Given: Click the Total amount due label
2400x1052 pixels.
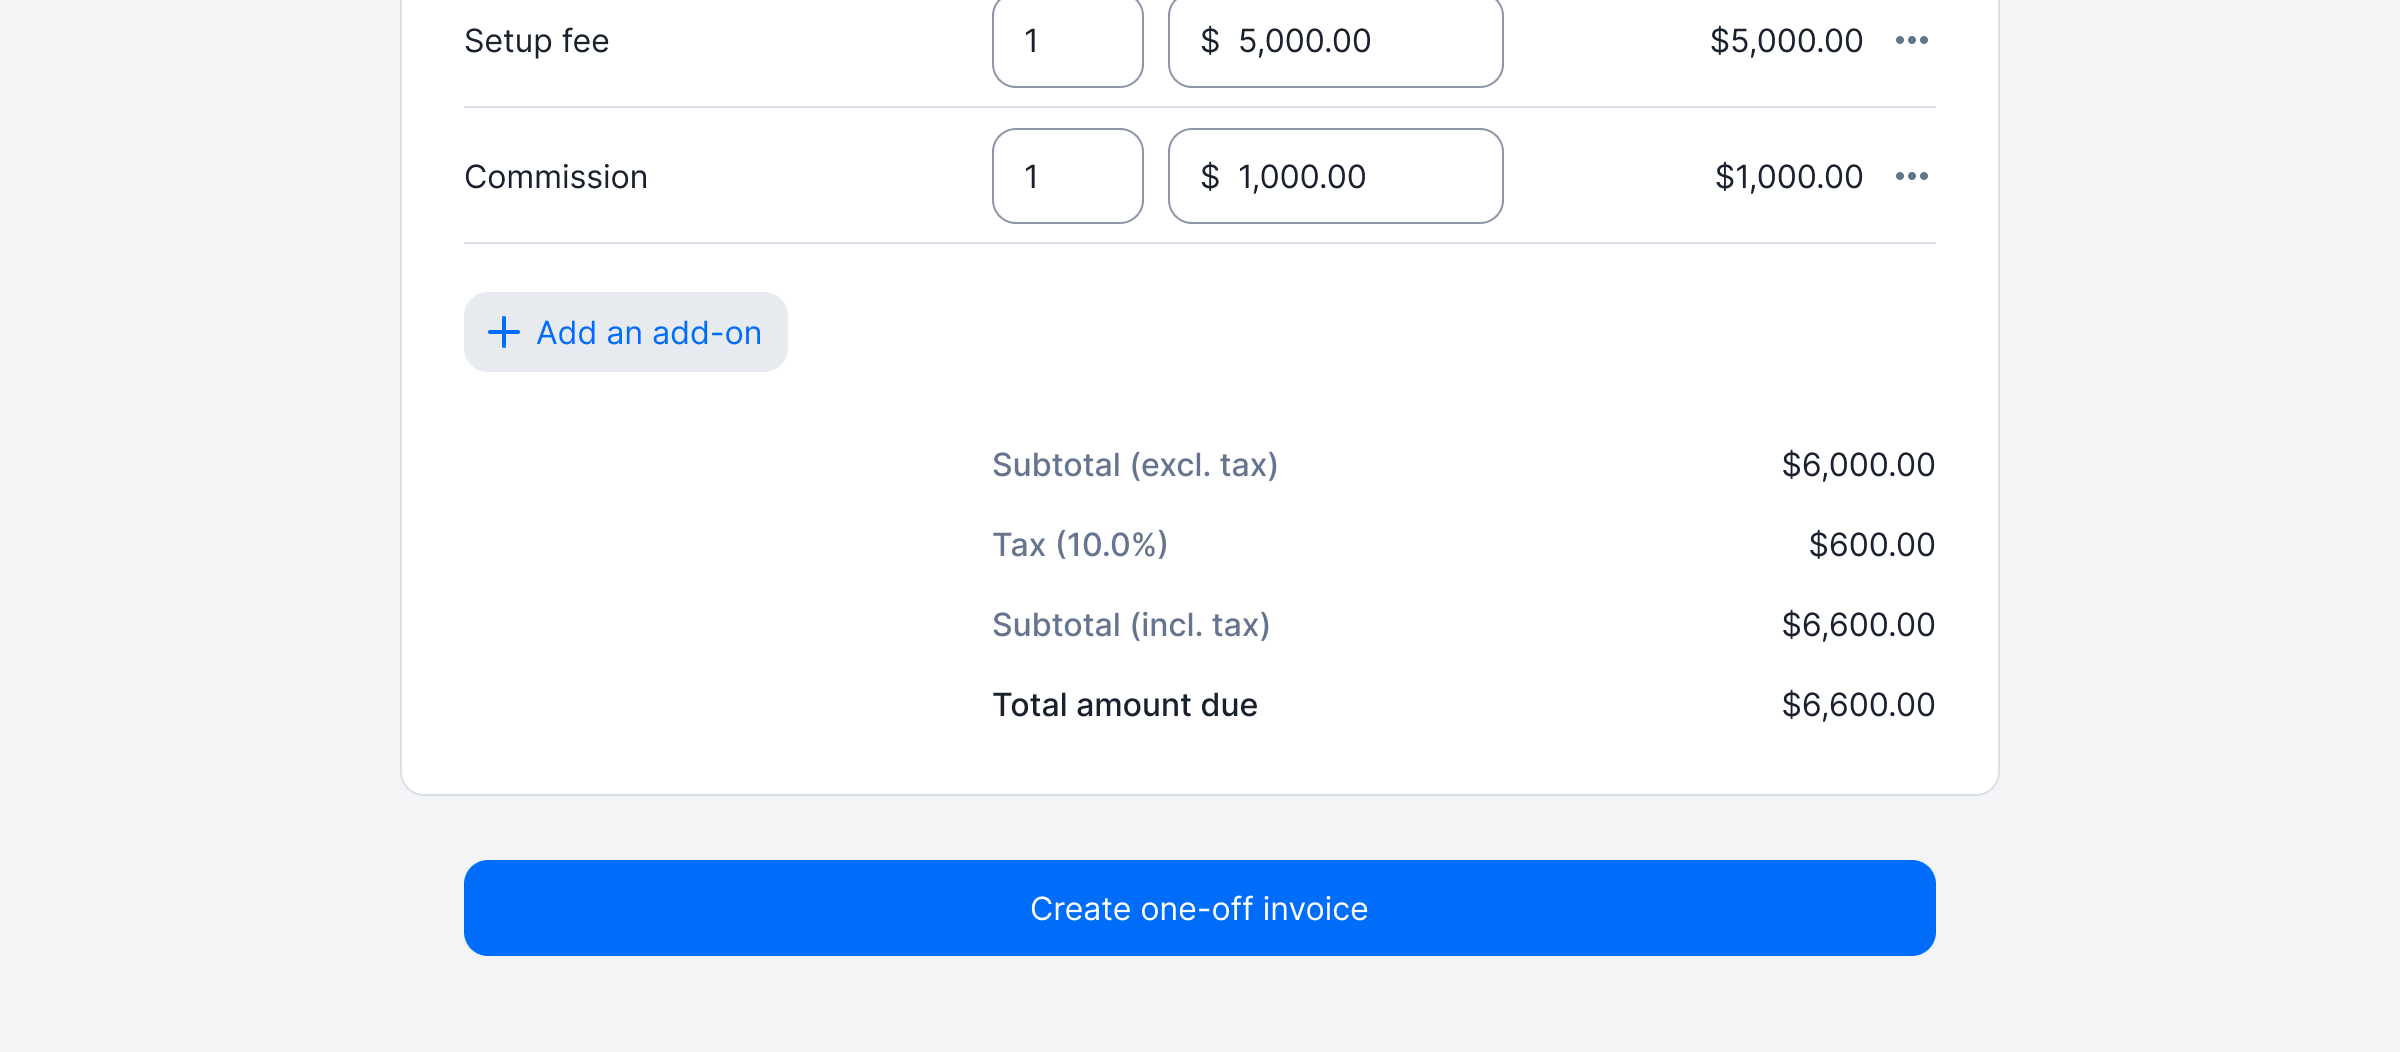Looking at the screenshot, I should (1125, 705).
